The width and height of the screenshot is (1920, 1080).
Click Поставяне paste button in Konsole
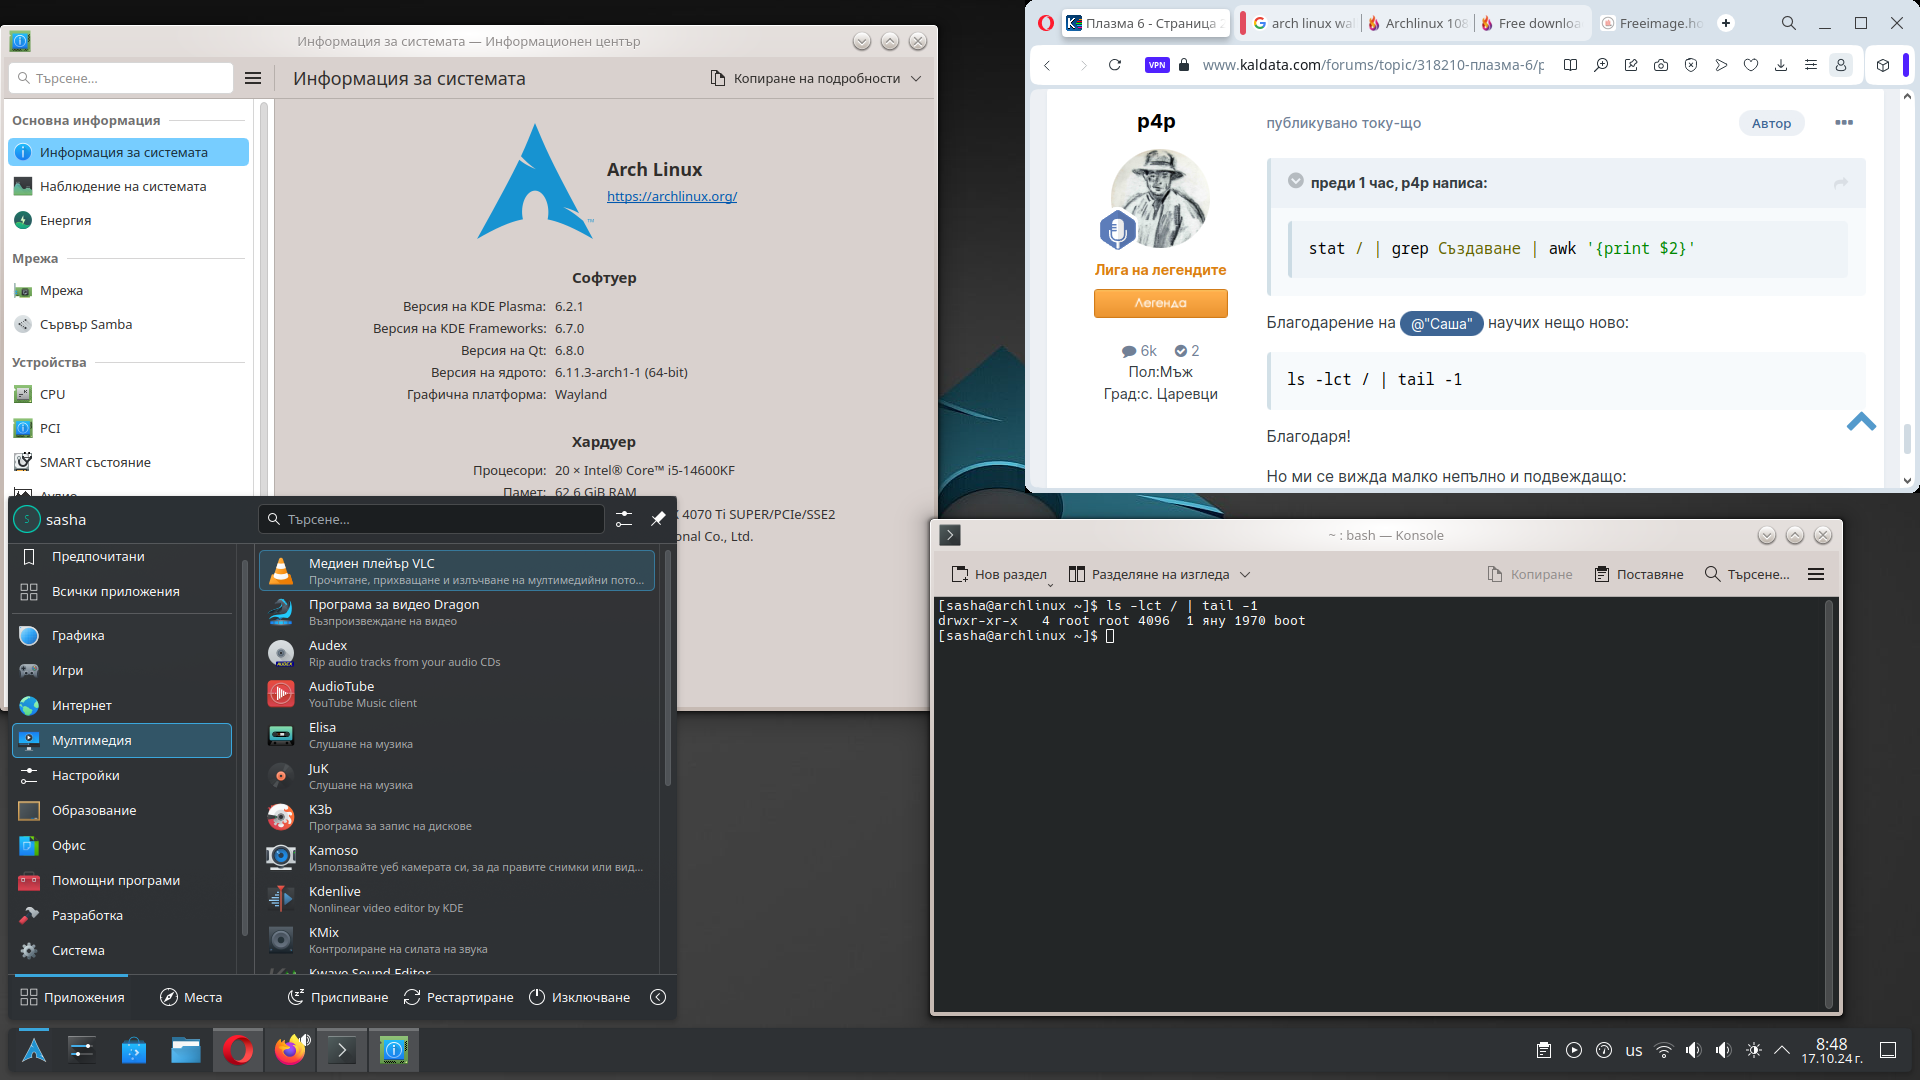point(1639,574)
